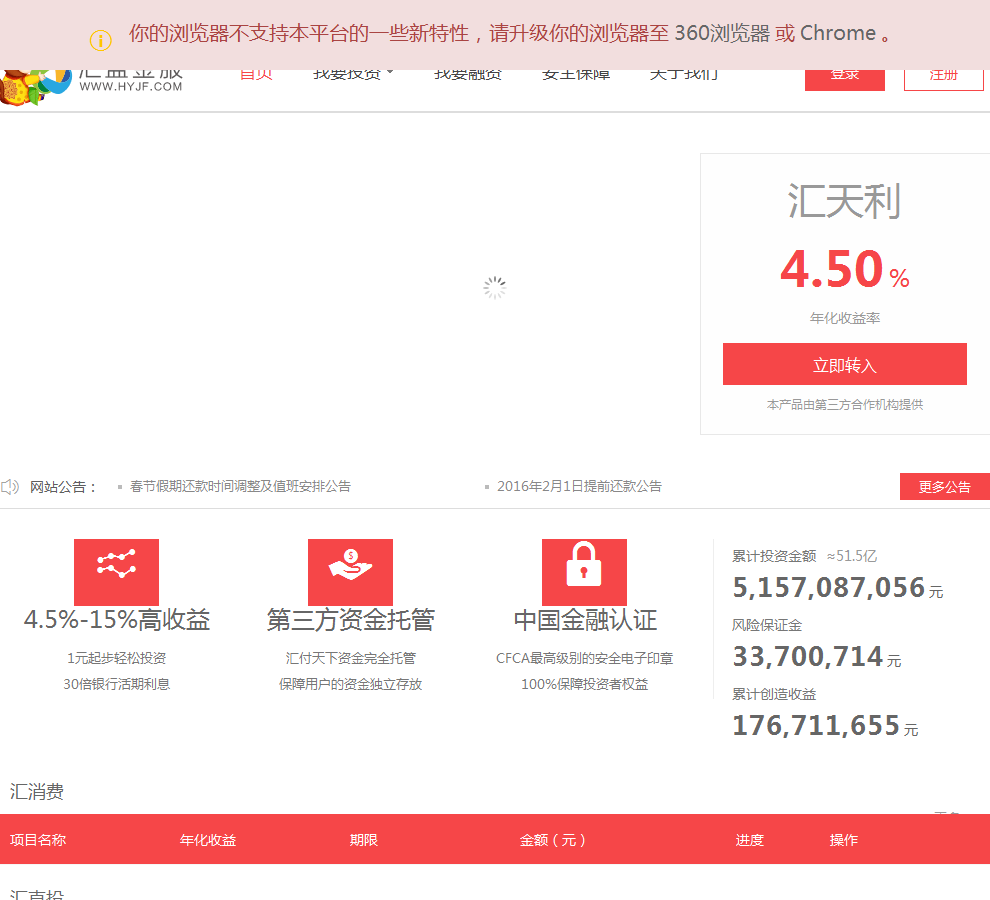Click the 汇消费 section heading
990x900 pixels.
[x=37, y=792]
